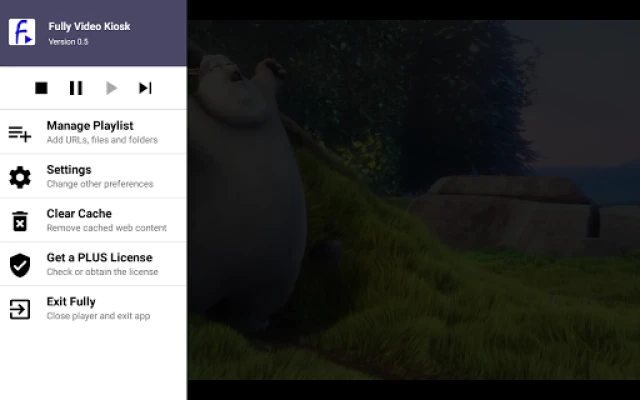Image resolution: width=640 pixels, height=400 pixels.
Task: Click the Version 0.5 text in header
Action: point(68,41)
